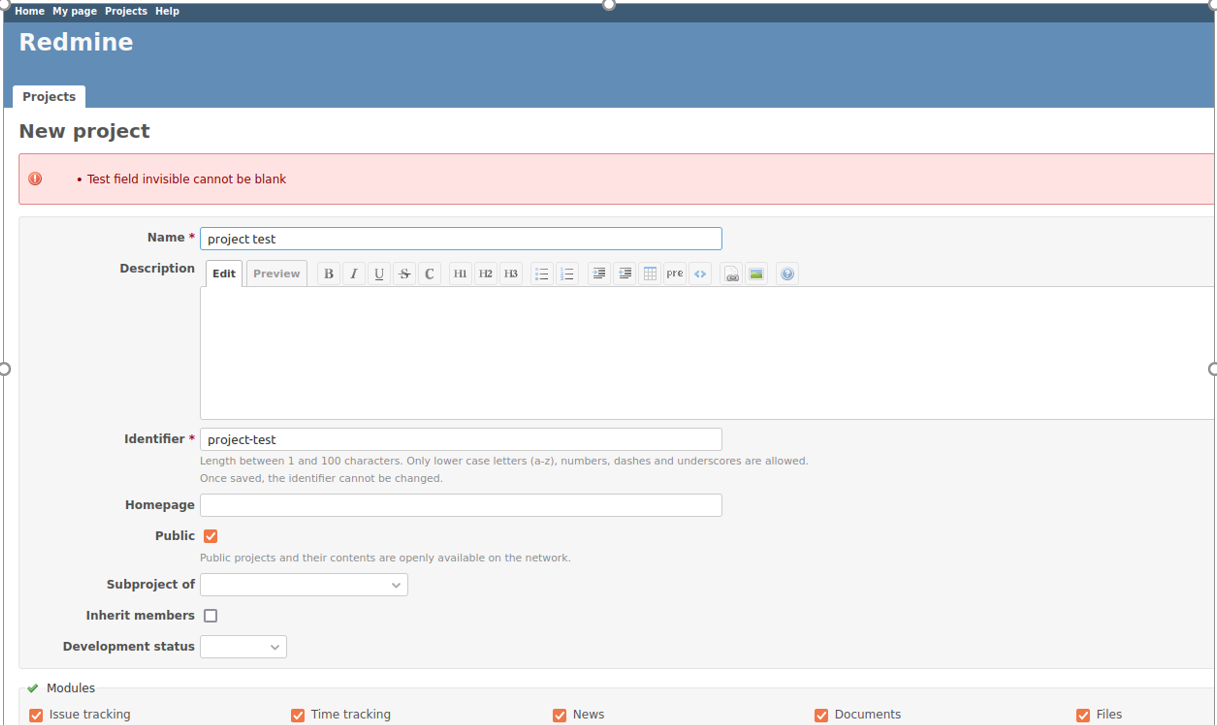Insert a table into the description
1217x725 pixels.
pos(650,274)
